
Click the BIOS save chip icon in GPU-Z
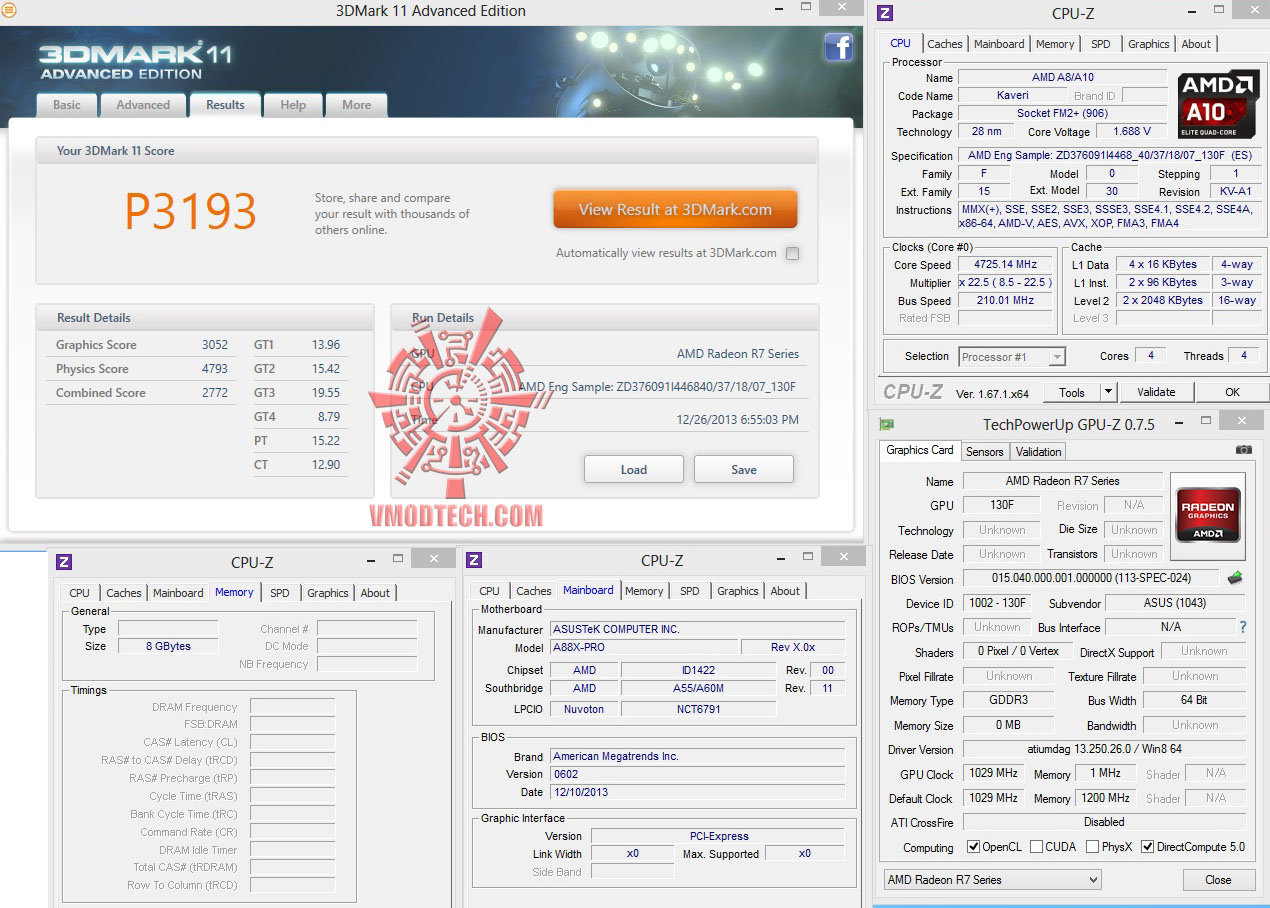pos(1235,578)
